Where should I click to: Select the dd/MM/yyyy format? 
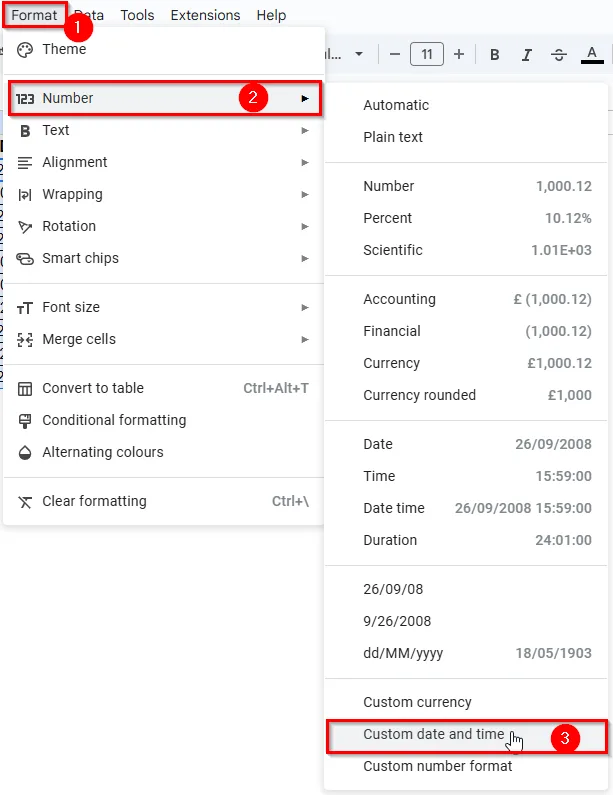(466, 654)
